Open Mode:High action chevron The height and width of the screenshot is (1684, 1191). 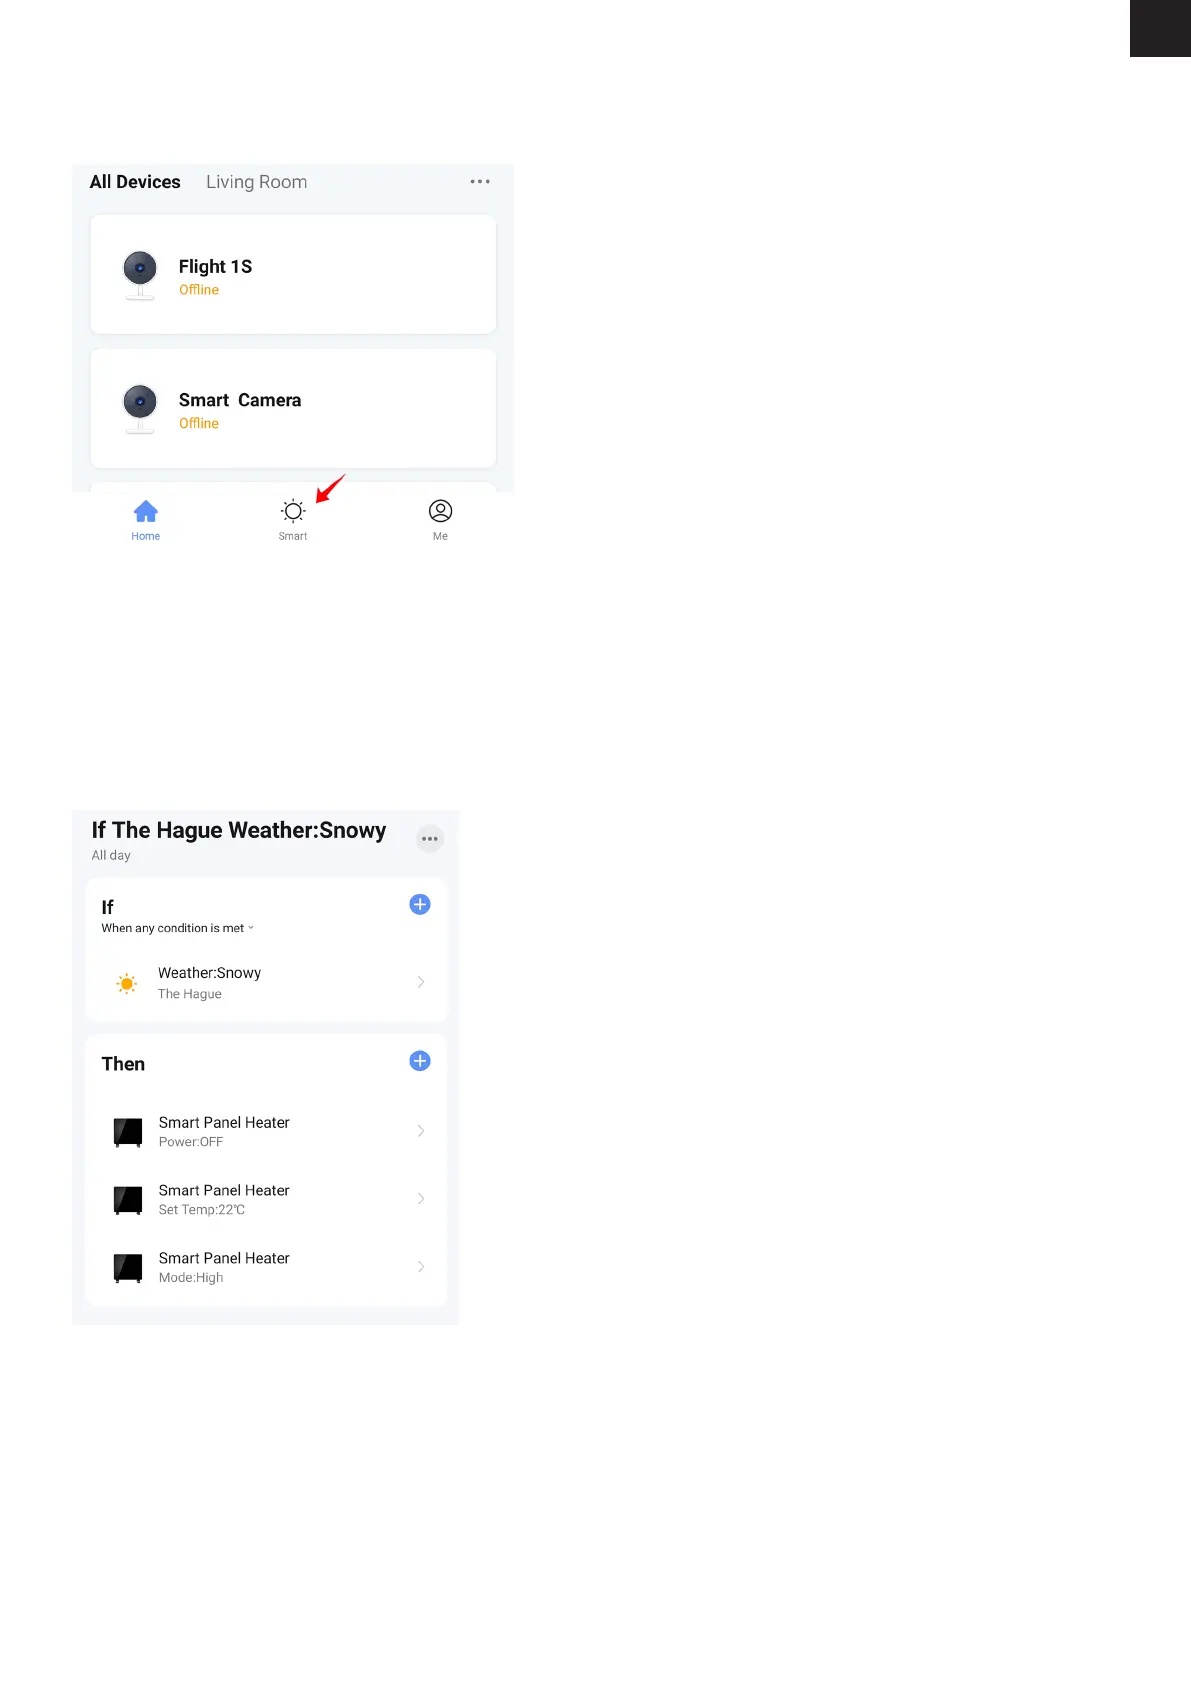click(421, 1267)
